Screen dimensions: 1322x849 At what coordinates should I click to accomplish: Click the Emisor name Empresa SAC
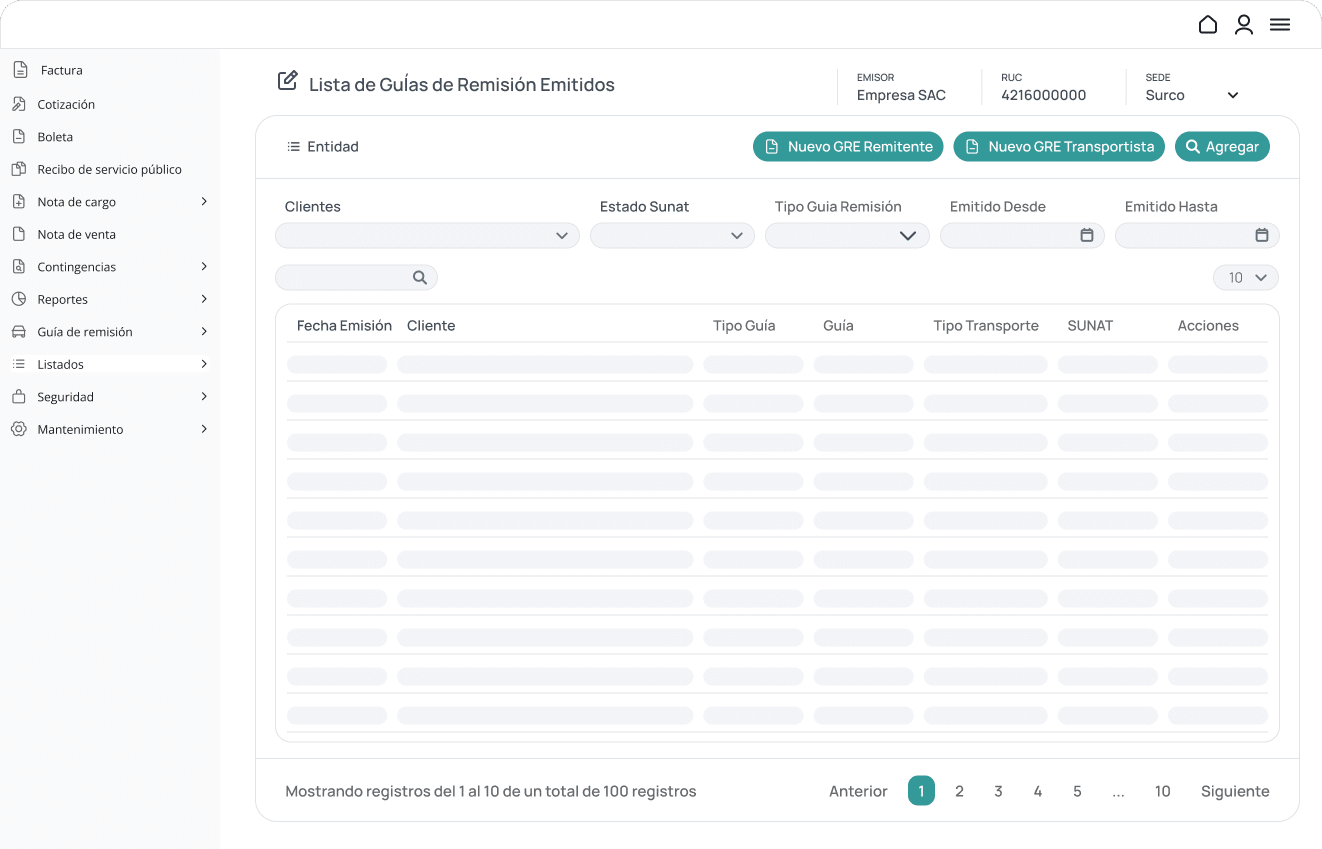(901, 96)
